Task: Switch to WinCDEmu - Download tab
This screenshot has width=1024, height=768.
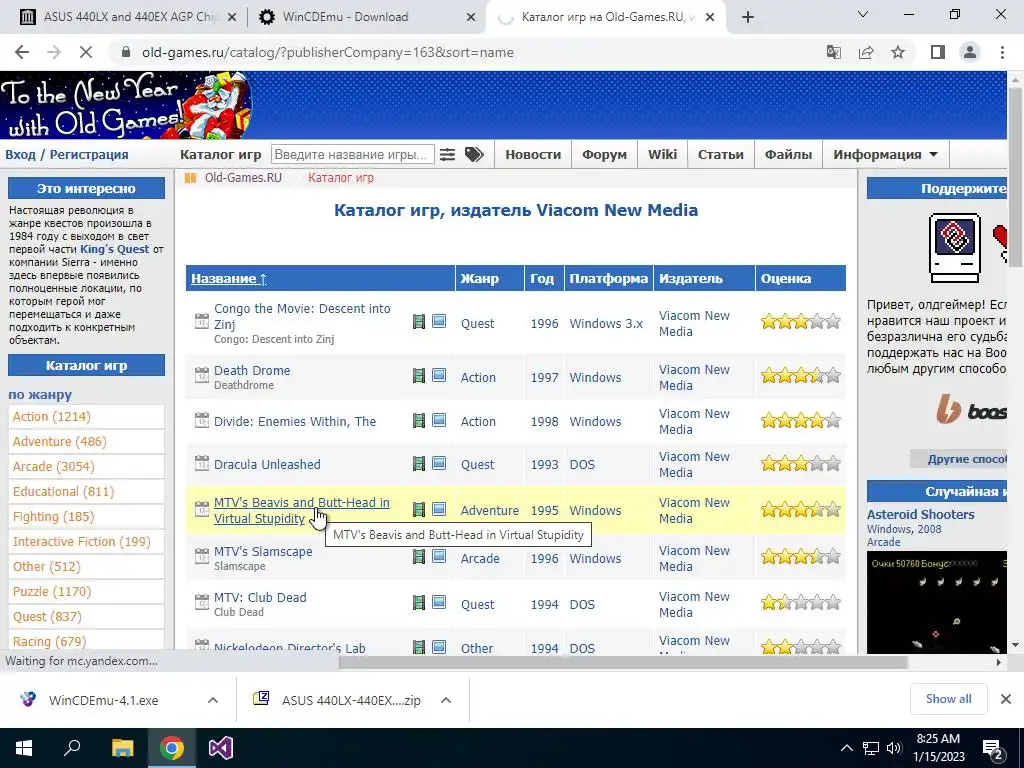Action: pos(366,17)
